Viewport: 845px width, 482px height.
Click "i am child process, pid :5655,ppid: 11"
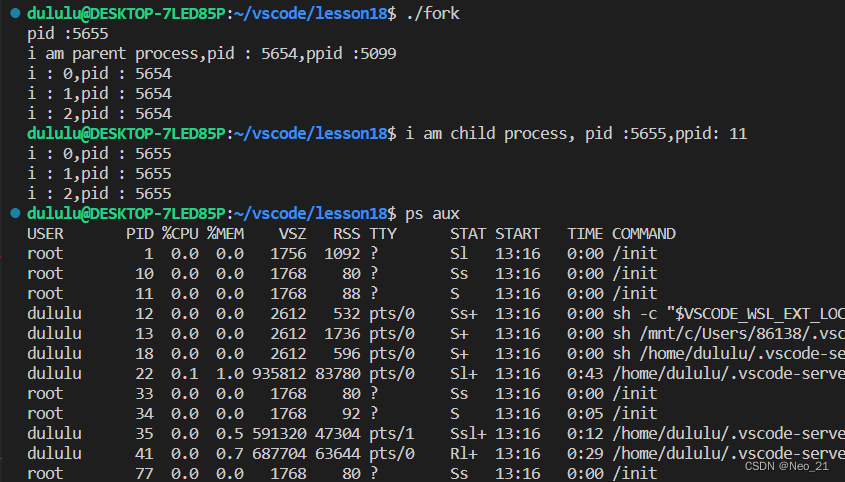point(576,134)
